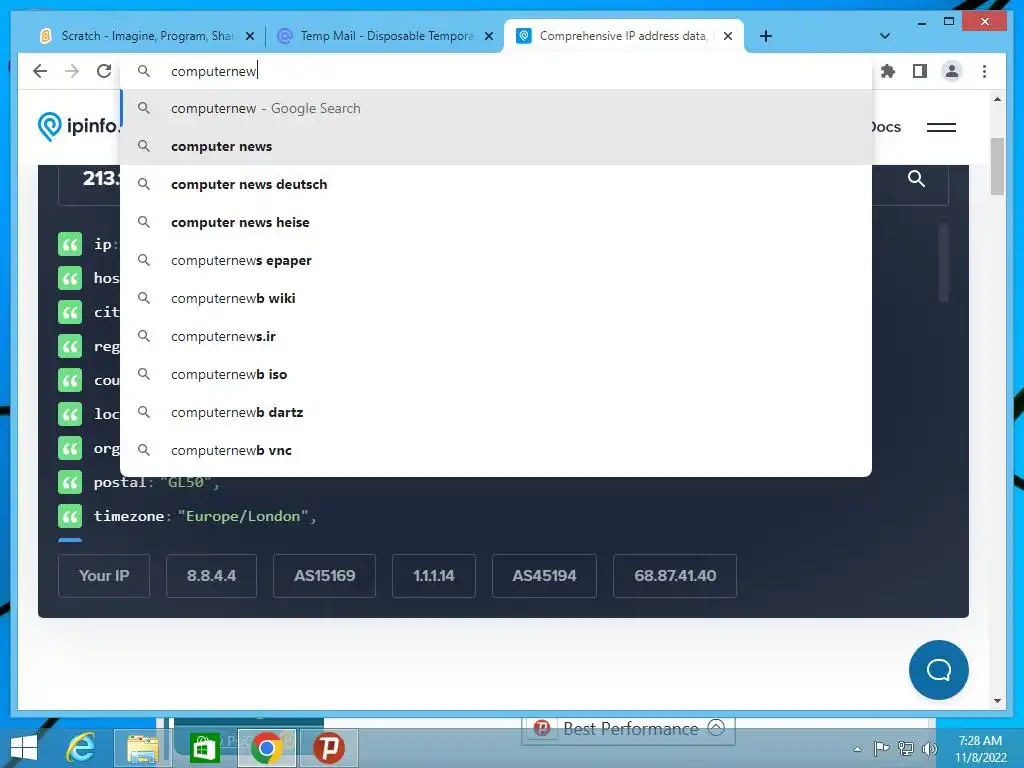
Task: Click in the address bar text field
Action: 496,71
